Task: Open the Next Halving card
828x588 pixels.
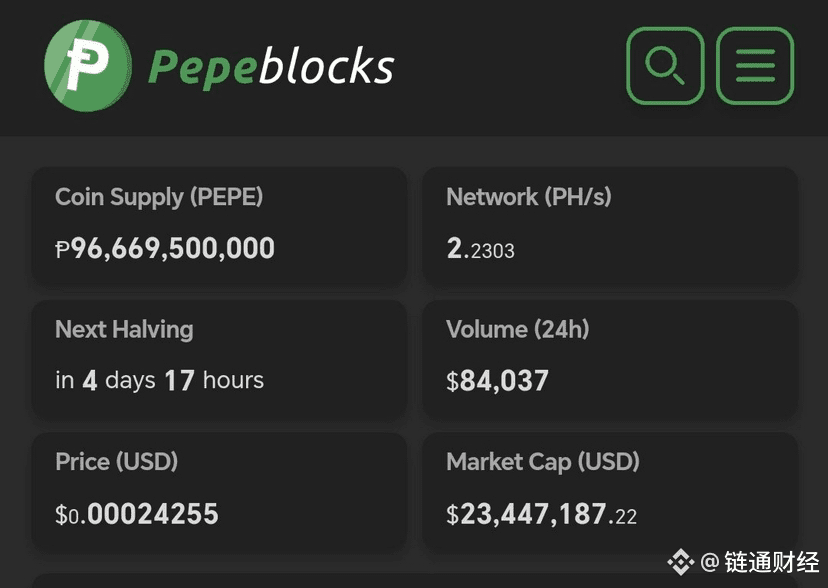Action: pos(219,357)
